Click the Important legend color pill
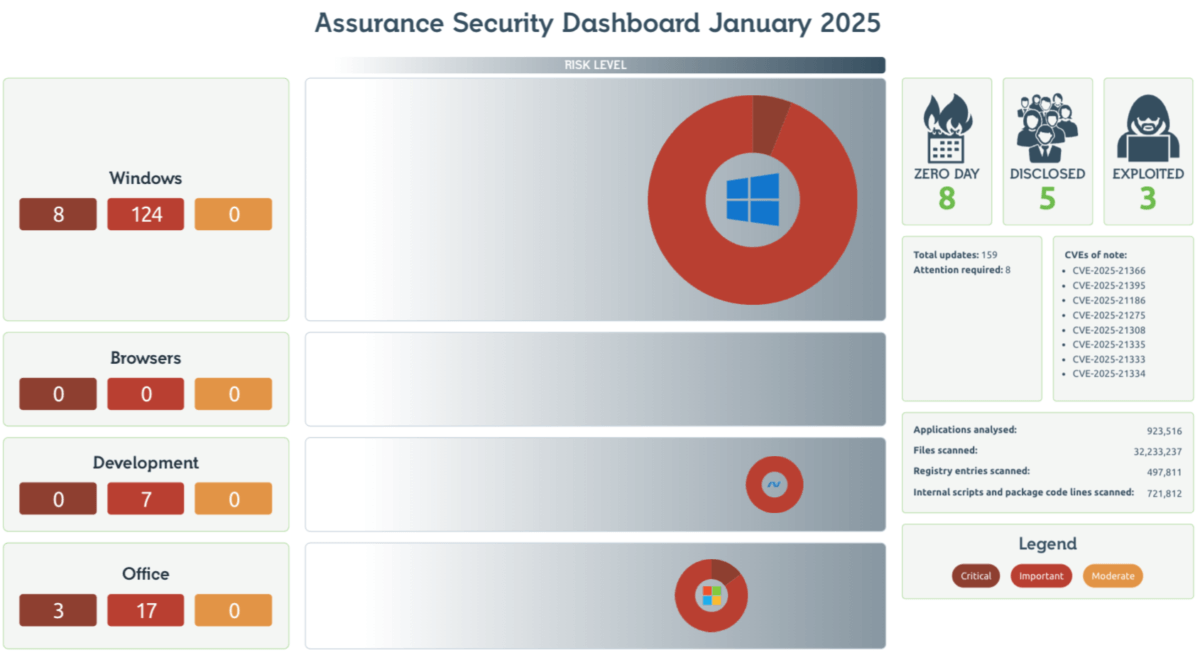The width and height of the screenshot is (1200, 655). [1041, 576]
